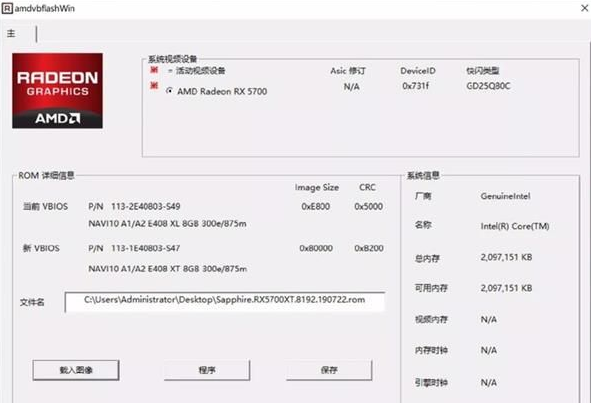Open the 主 tab
This screenshot has height=403, width=591.
11,34
